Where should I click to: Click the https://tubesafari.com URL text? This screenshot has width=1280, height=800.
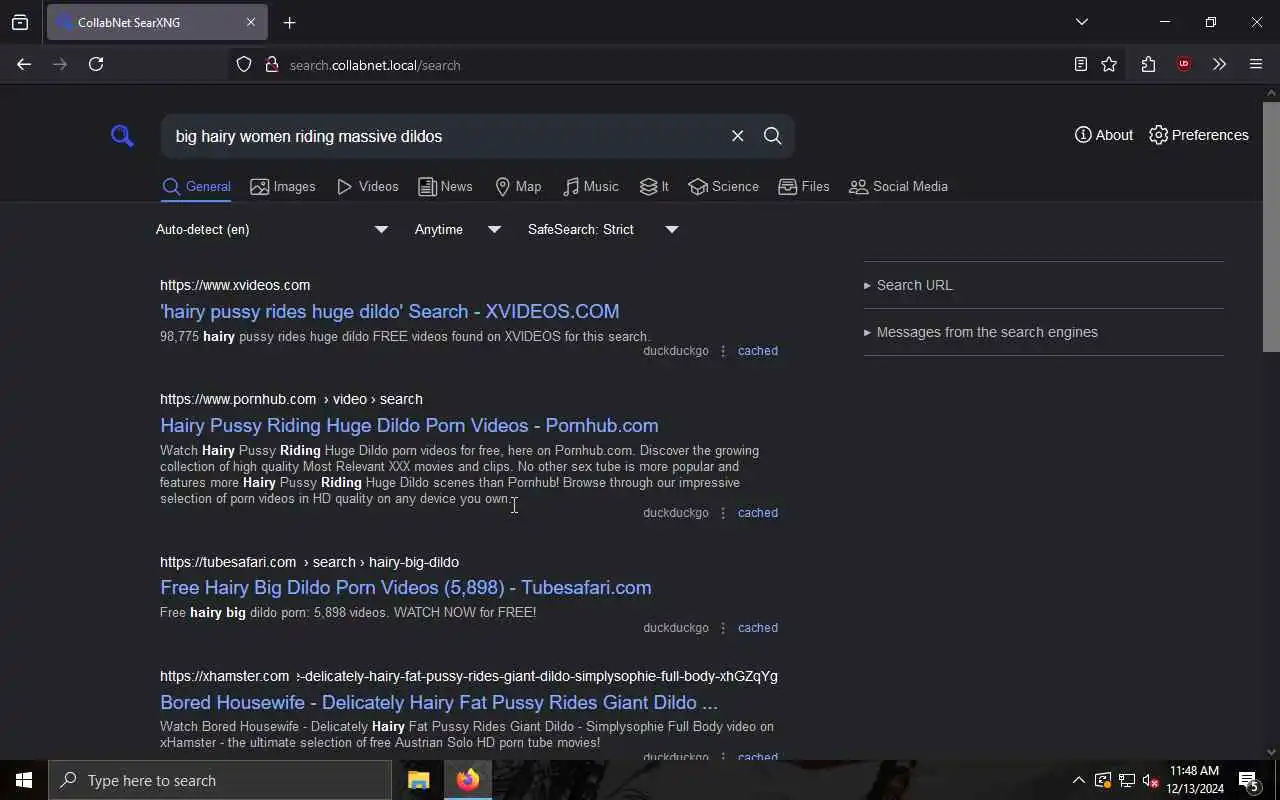[228, 562]
